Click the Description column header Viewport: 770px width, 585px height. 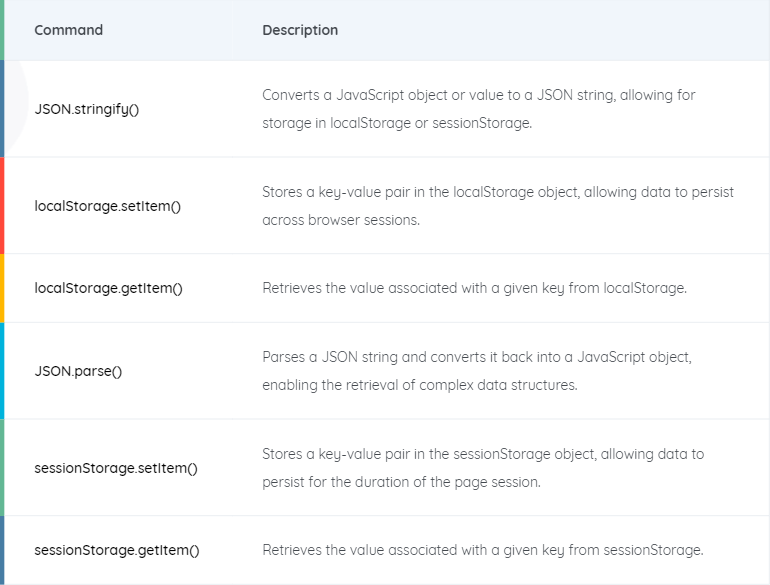click(x=300, y=30)
